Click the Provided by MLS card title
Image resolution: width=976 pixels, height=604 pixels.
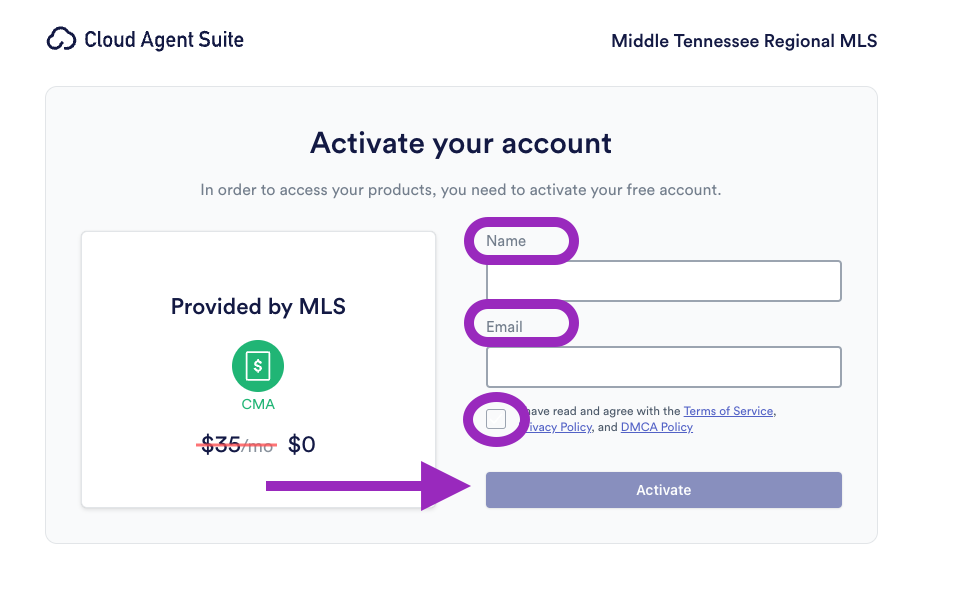click(x=258, y=307)
